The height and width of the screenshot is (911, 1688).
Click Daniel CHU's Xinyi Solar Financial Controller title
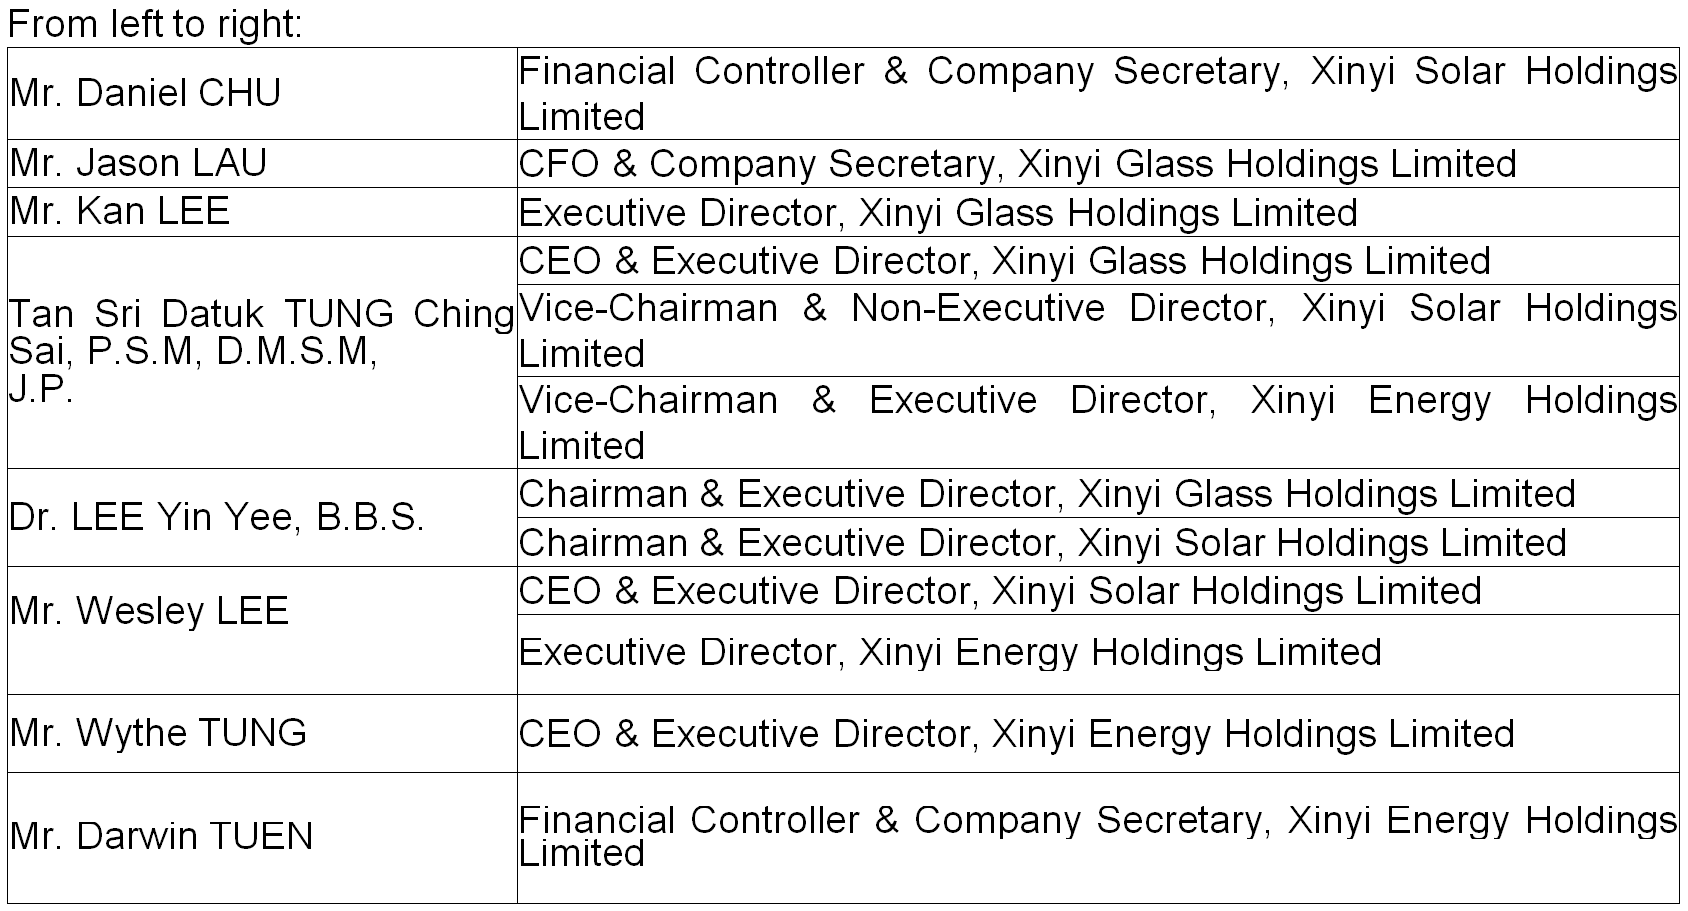(1097, 93)
